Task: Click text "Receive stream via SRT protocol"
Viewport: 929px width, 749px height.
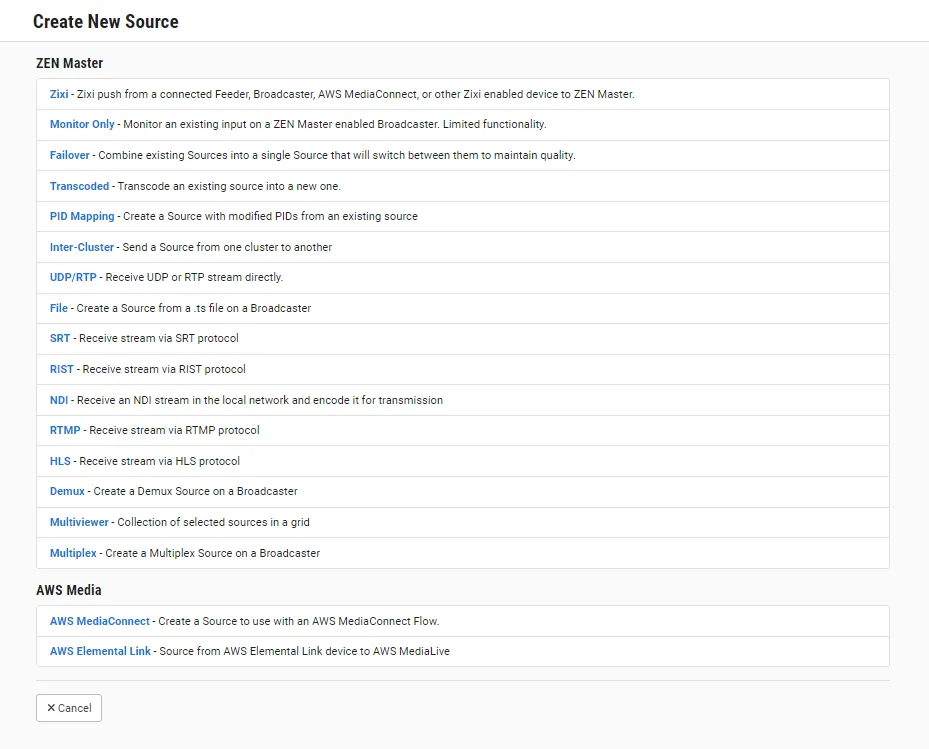Action: pos(159,338)
